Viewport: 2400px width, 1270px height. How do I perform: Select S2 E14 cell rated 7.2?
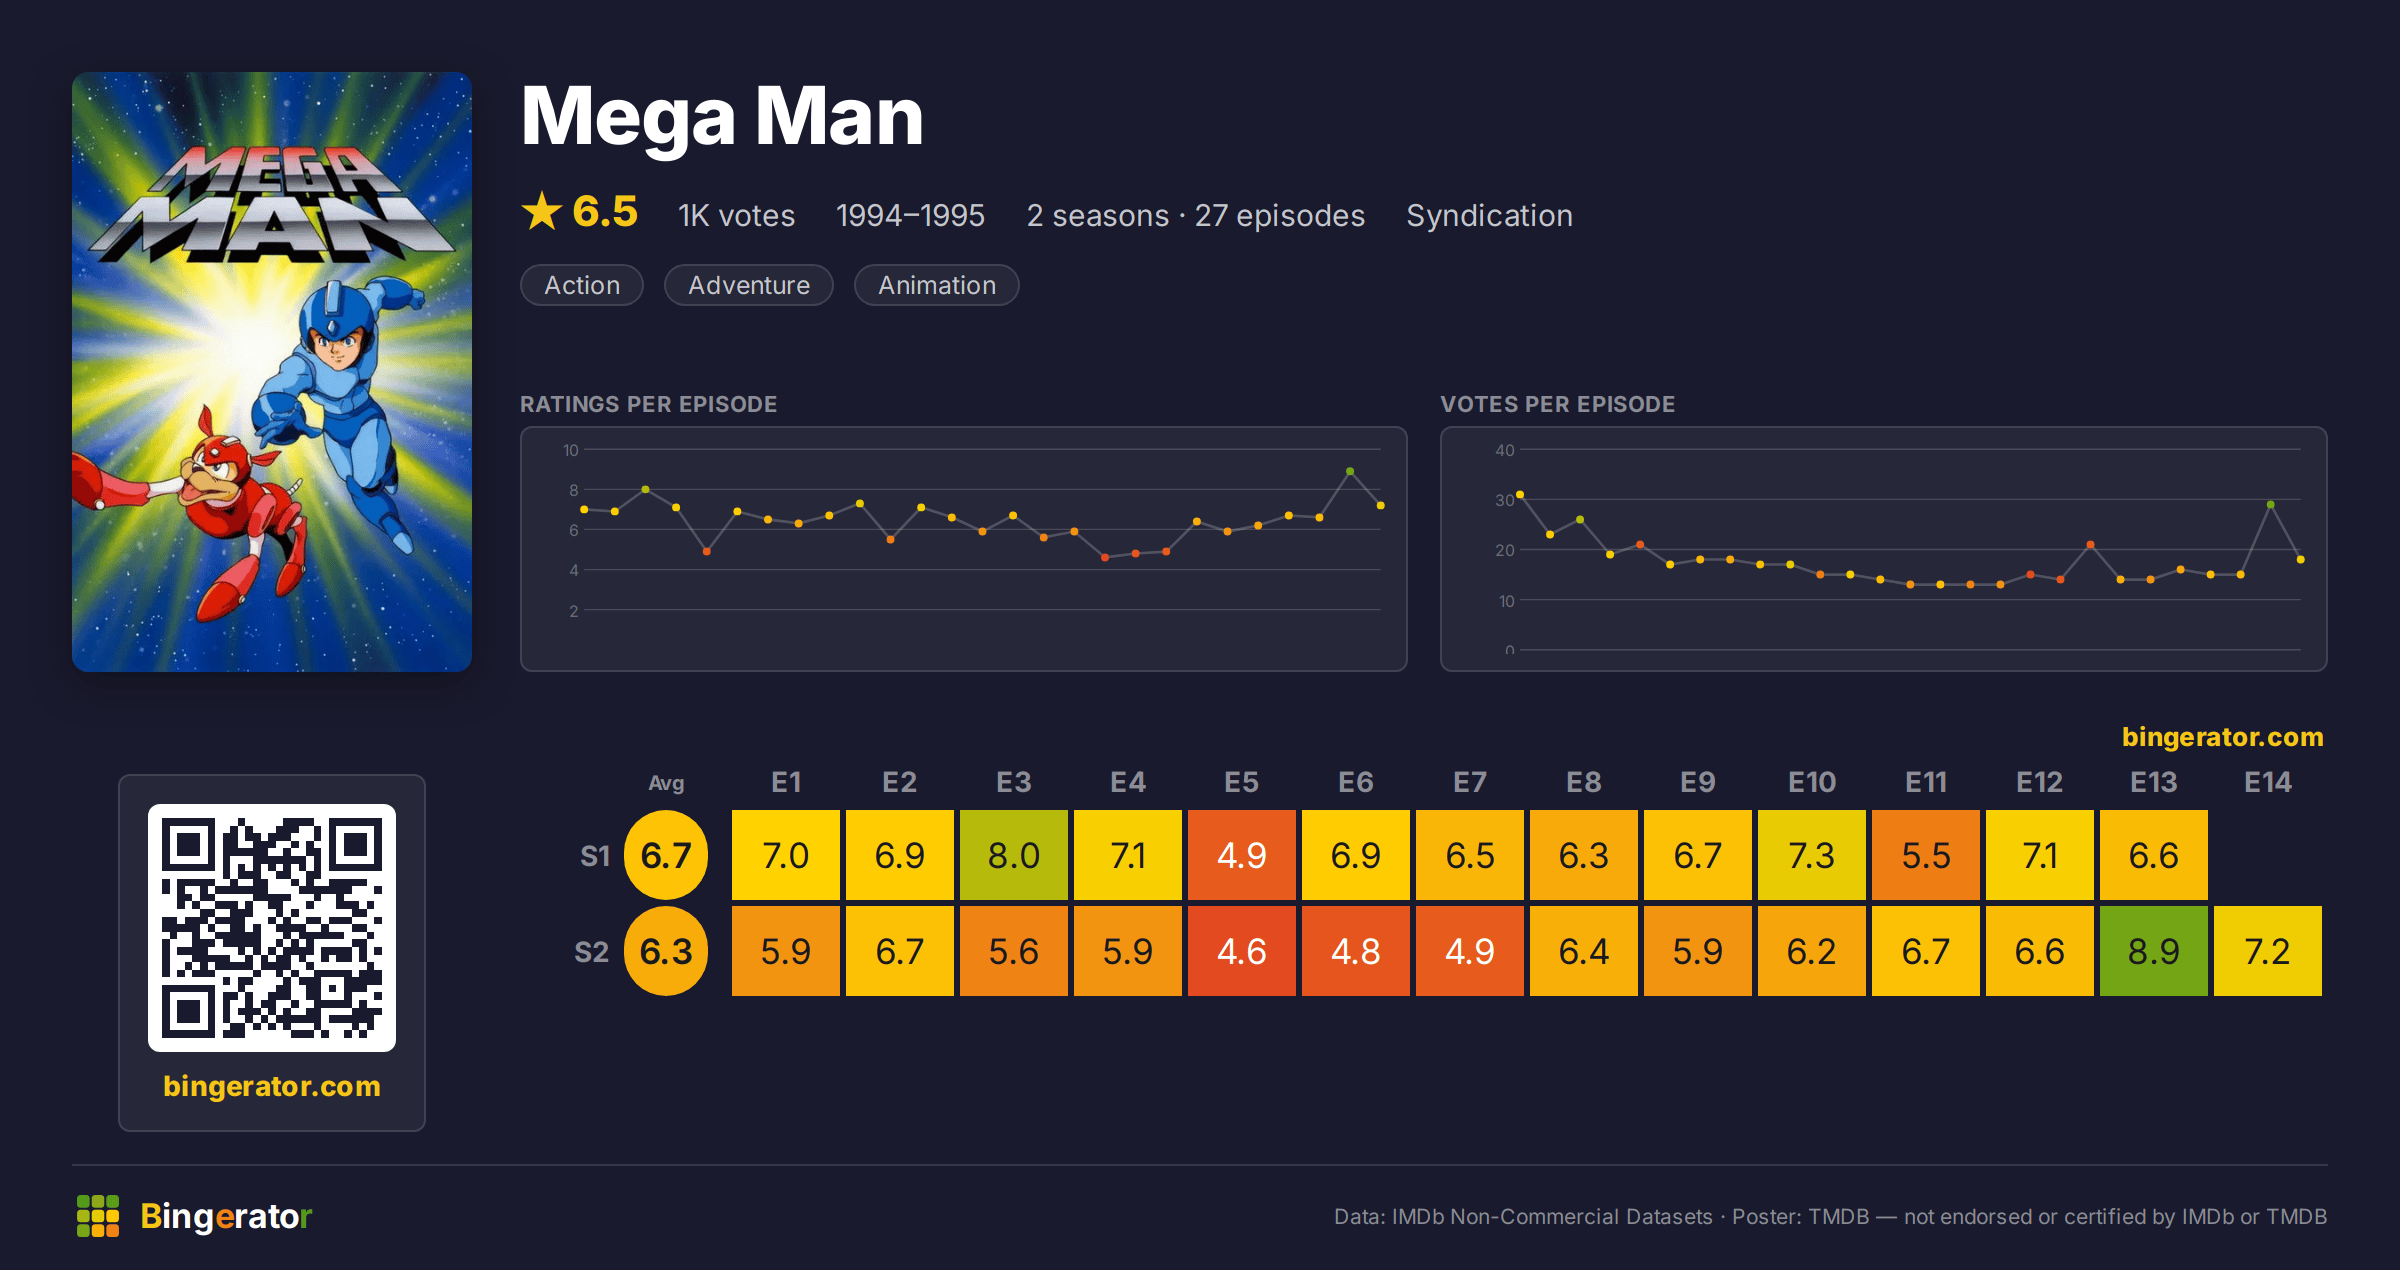click(2268, 951)
